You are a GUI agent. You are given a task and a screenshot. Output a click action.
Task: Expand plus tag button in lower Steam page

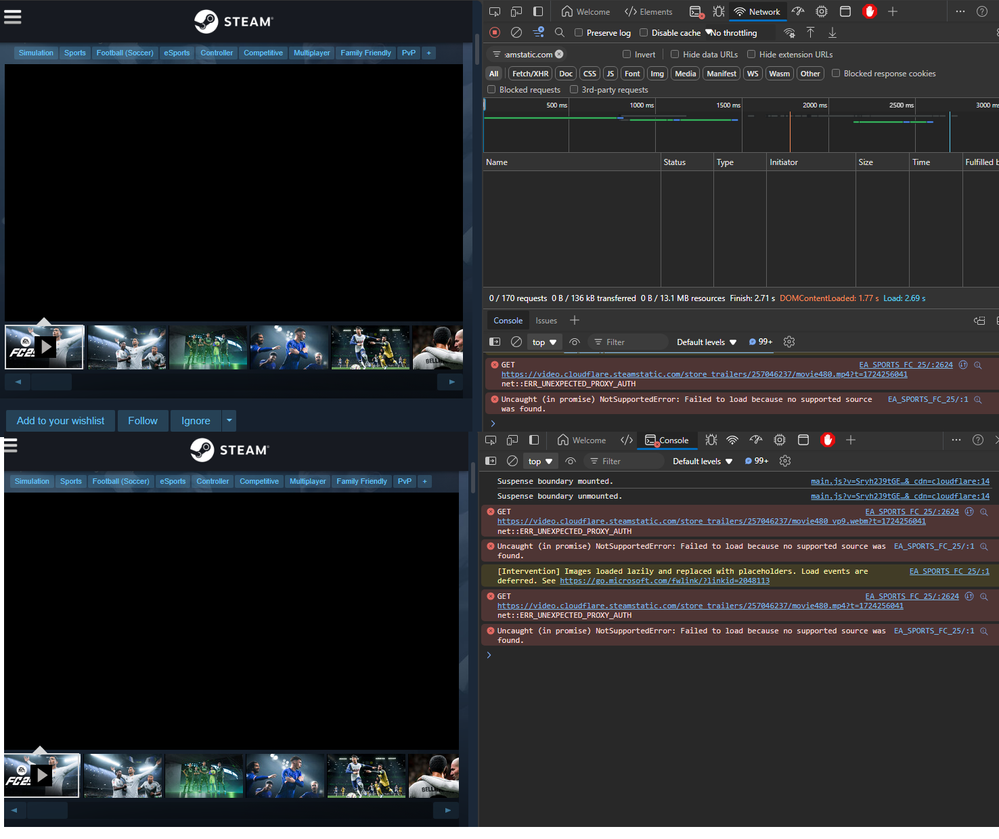[425, 482]
